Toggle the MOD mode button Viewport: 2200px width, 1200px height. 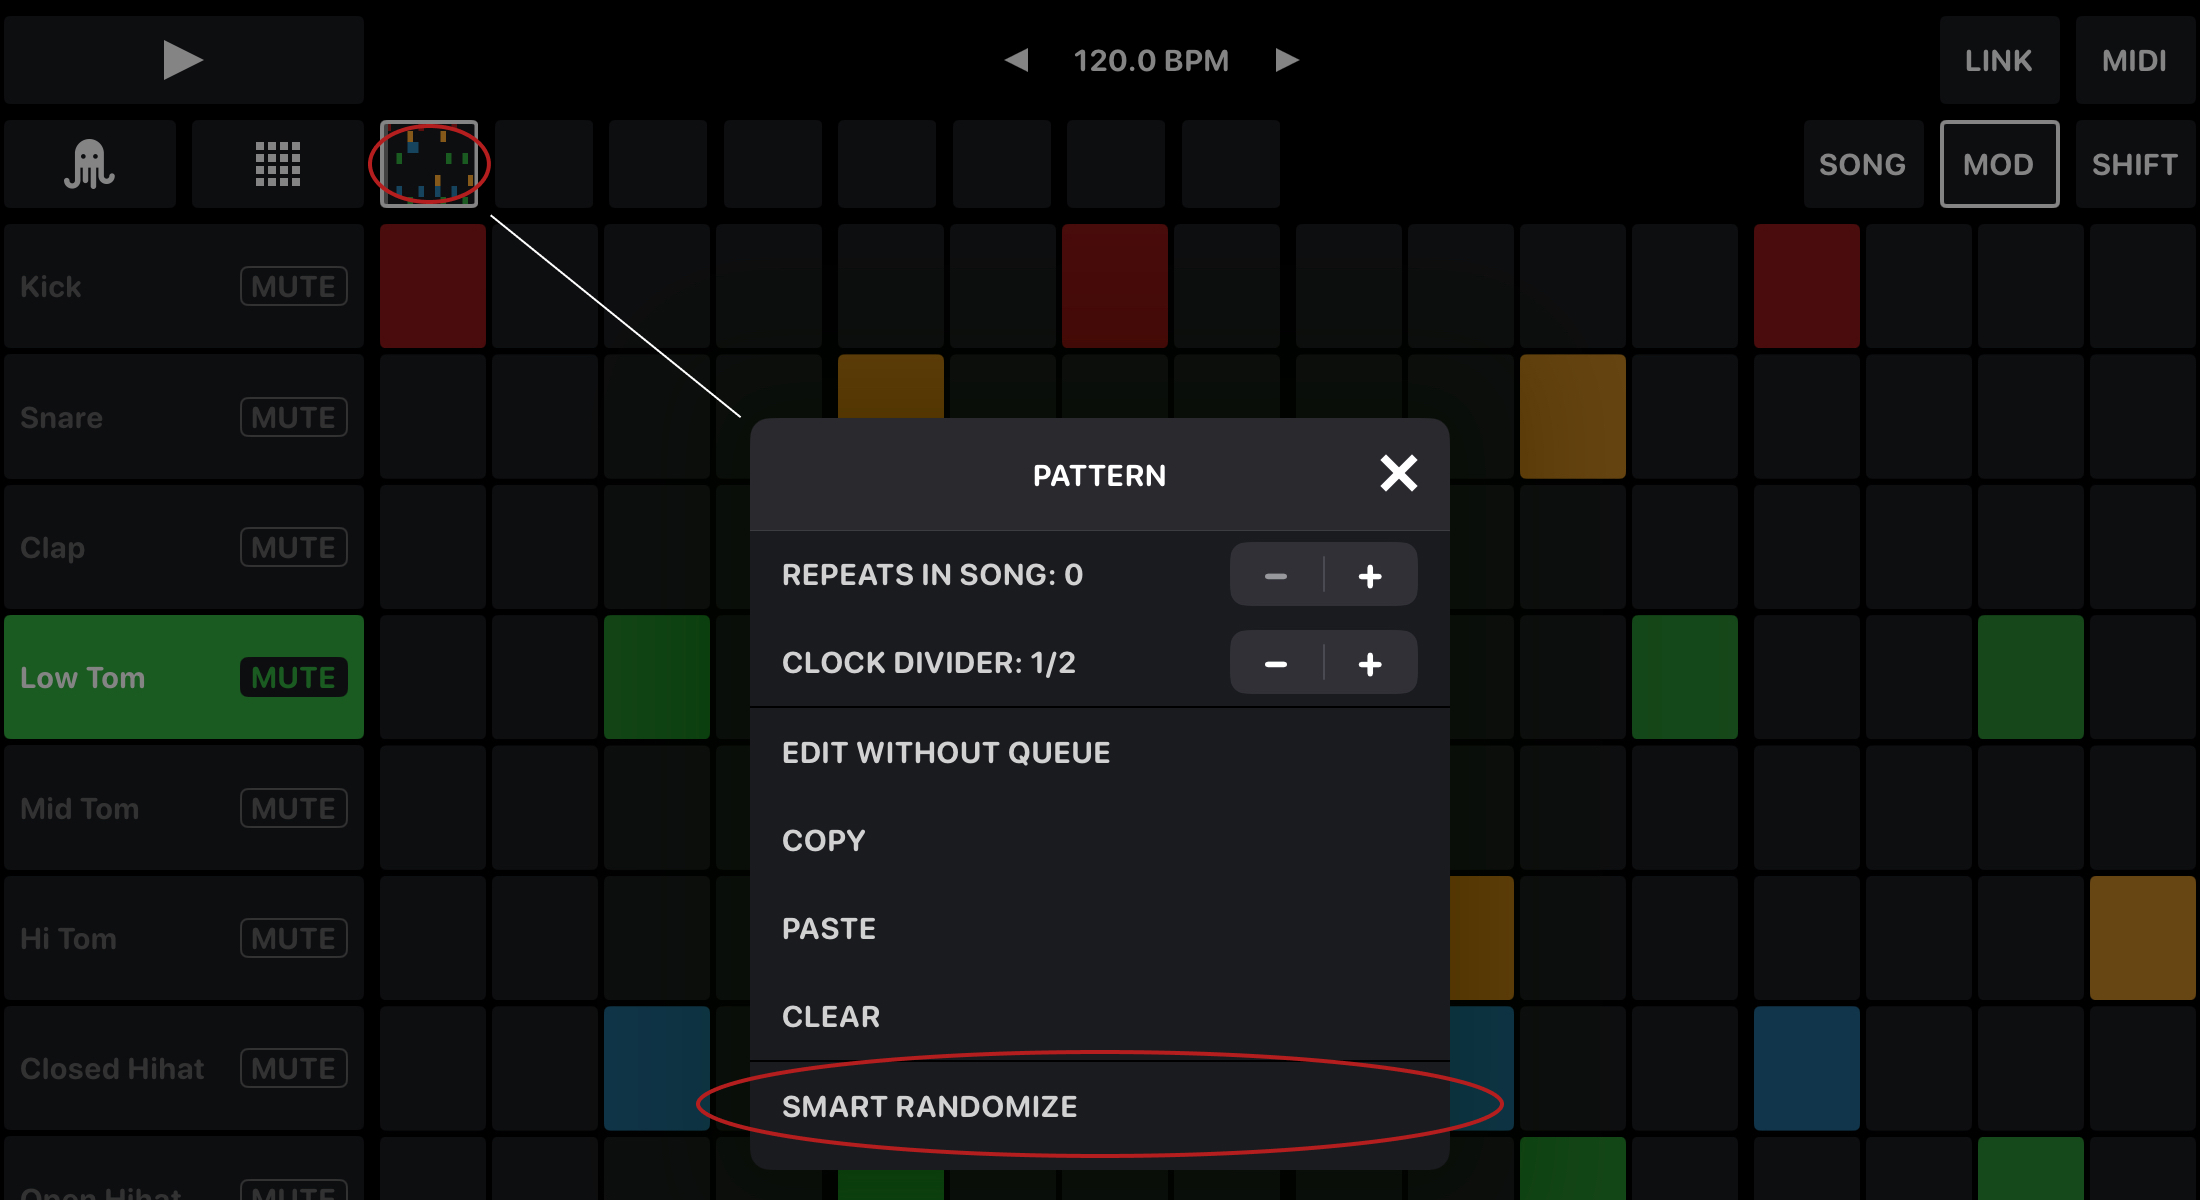pos(1998,164)
